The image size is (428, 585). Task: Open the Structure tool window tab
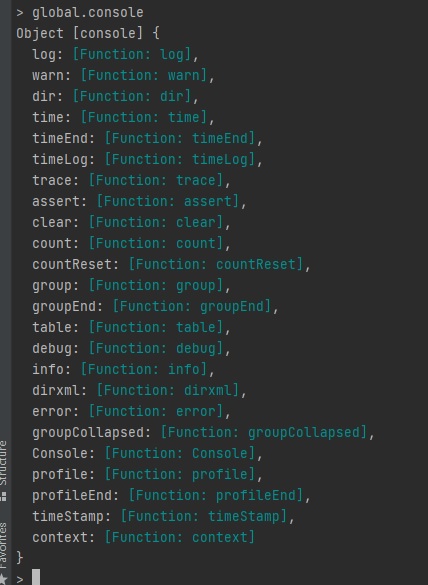[x=3, y=470]
